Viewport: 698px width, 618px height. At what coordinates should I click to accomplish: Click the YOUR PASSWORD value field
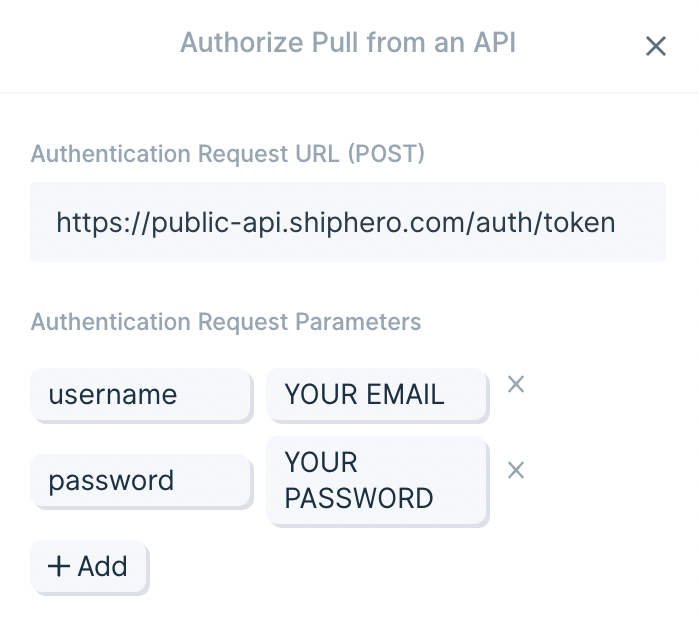(x=376, y=480)
